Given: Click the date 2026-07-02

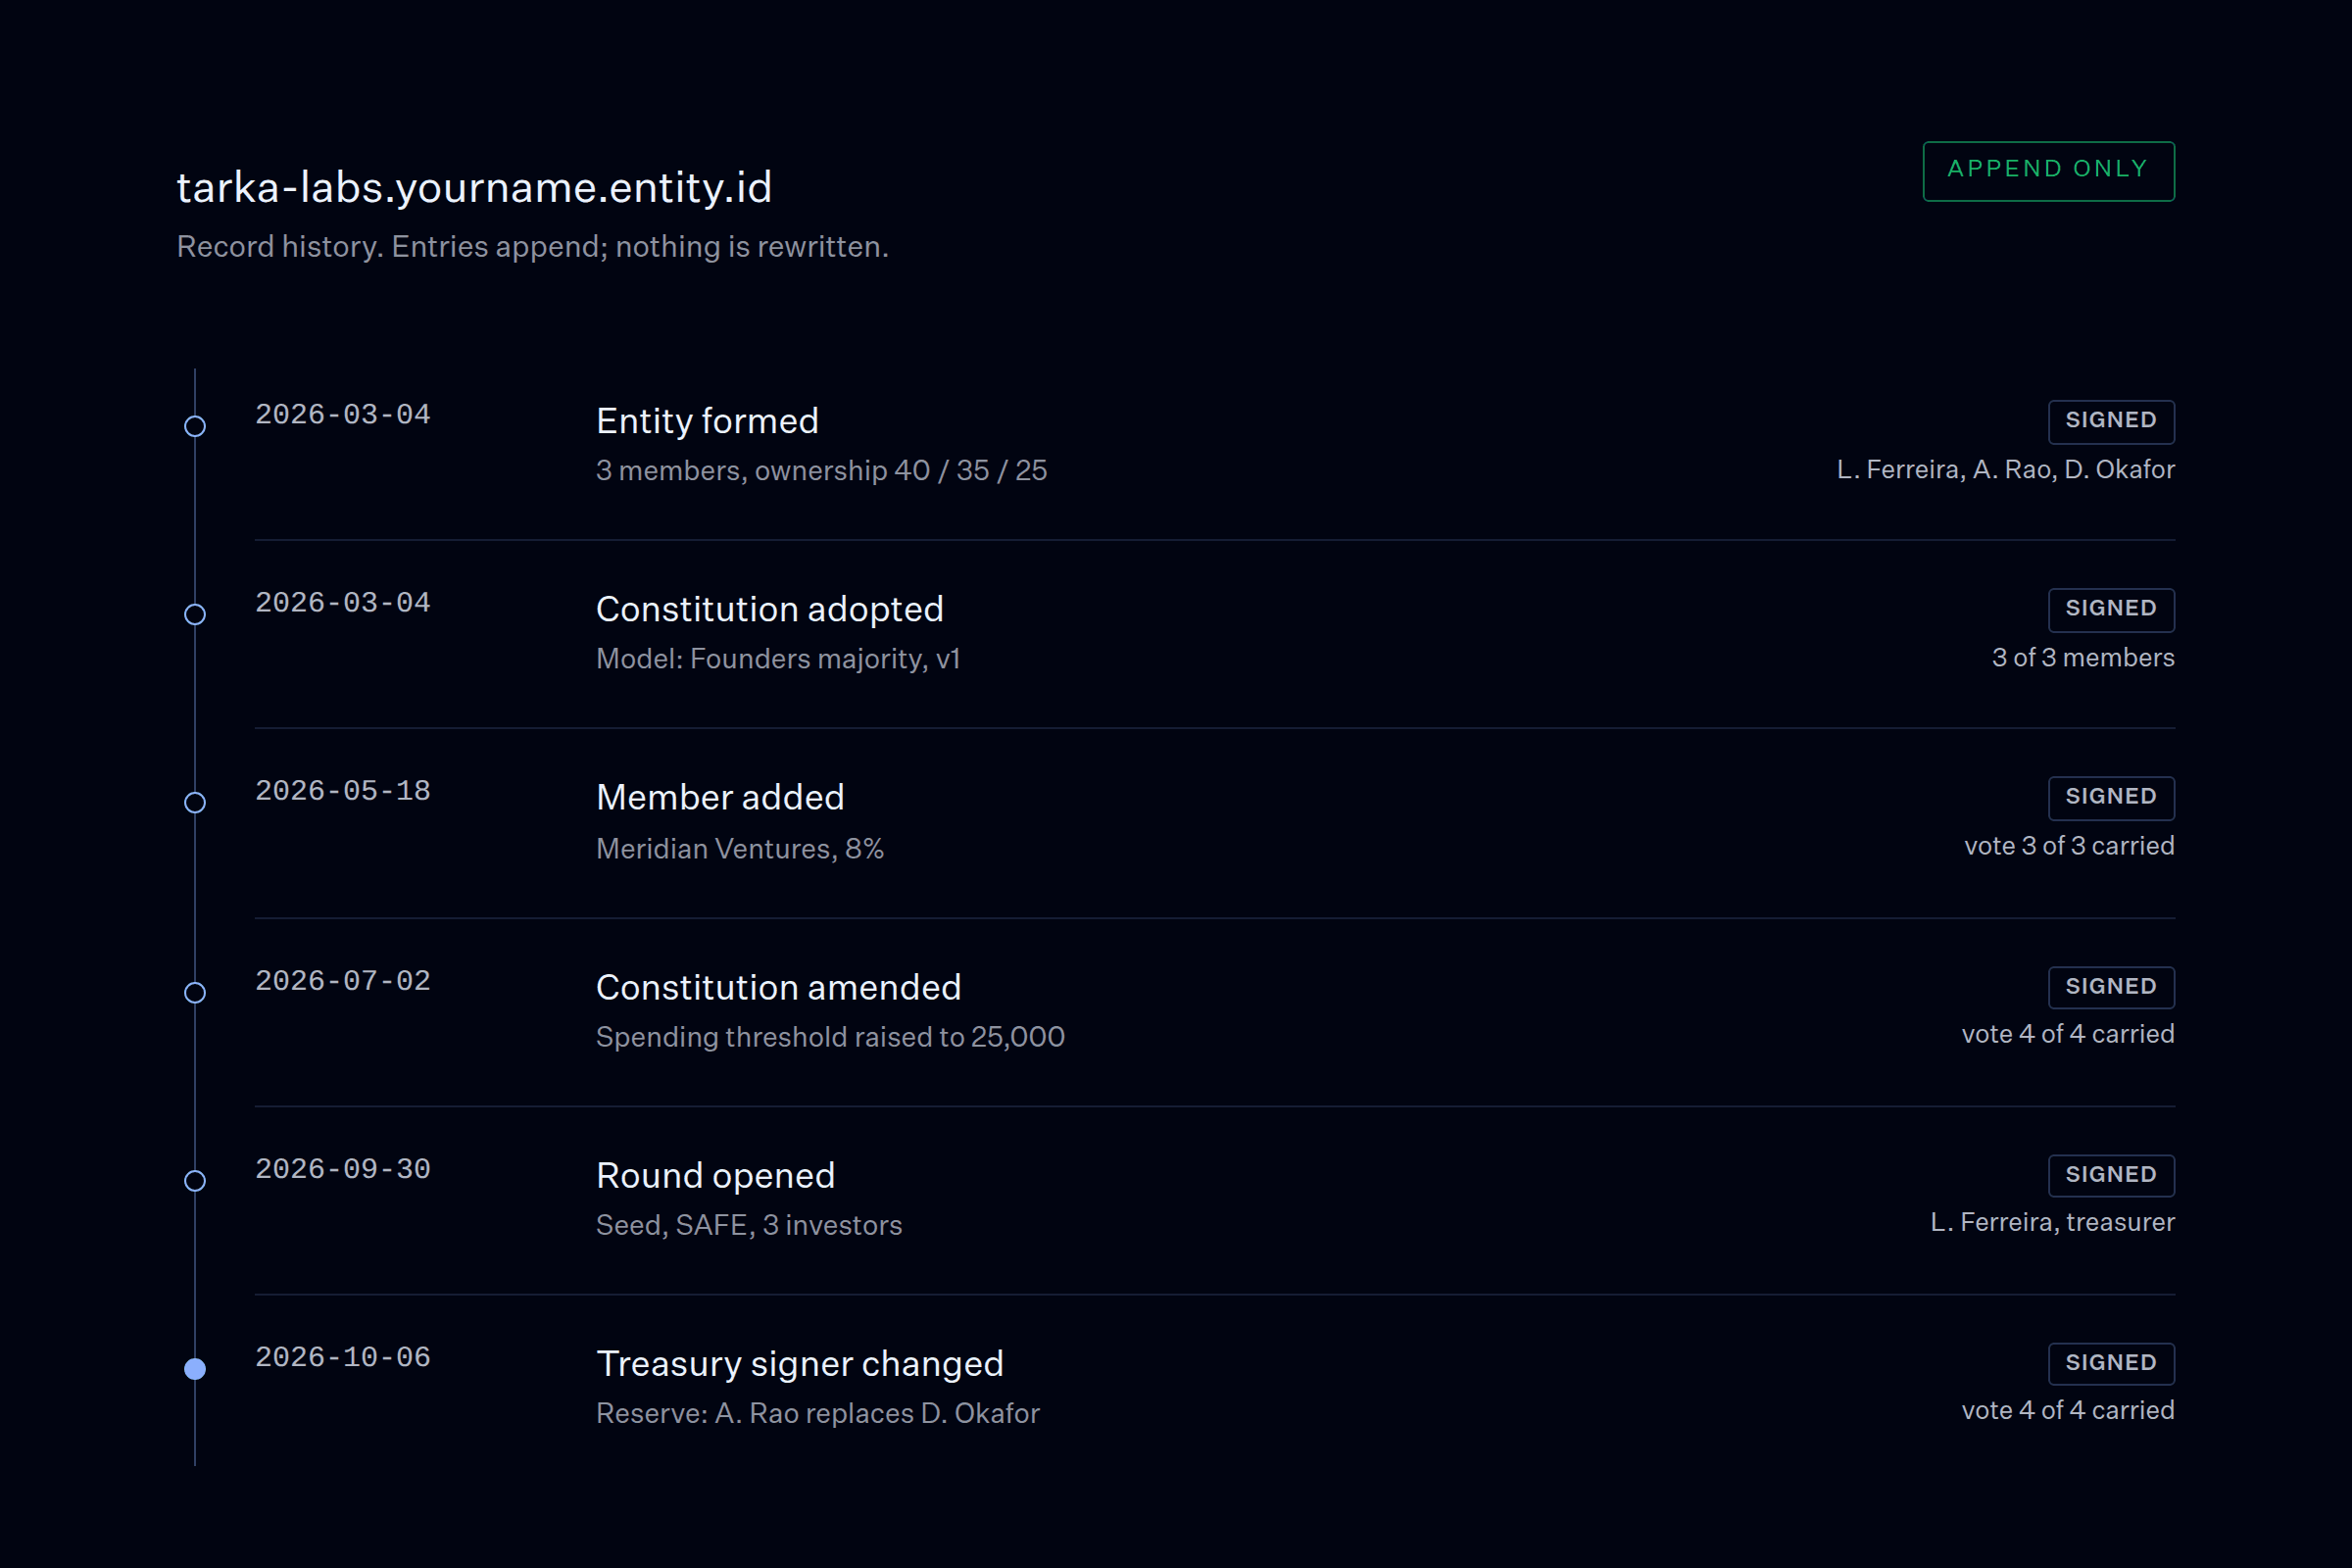Looking at the screenshot, I should (342, 980).
